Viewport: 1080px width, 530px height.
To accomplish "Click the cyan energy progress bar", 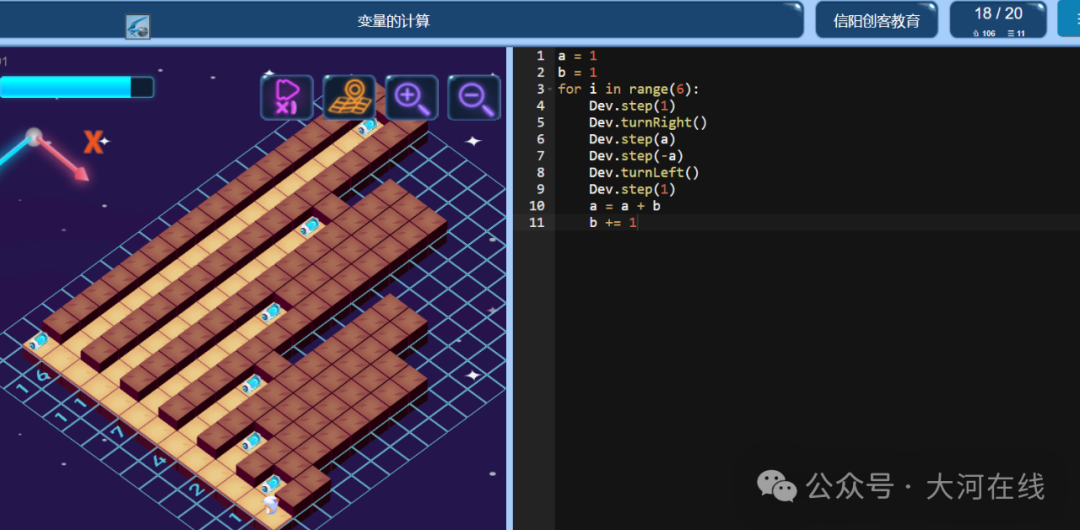I will [x=76, y=87].
